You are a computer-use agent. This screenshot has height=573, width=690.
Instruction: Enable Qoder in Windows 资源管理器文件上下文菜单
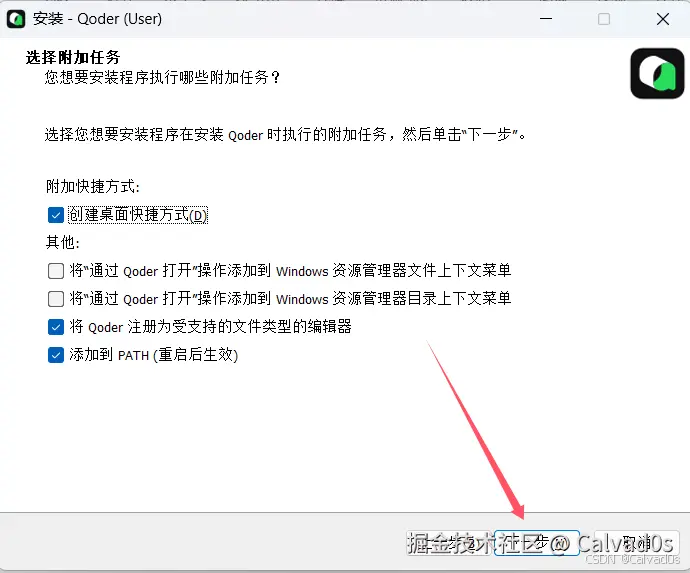[x=56, y=271]
